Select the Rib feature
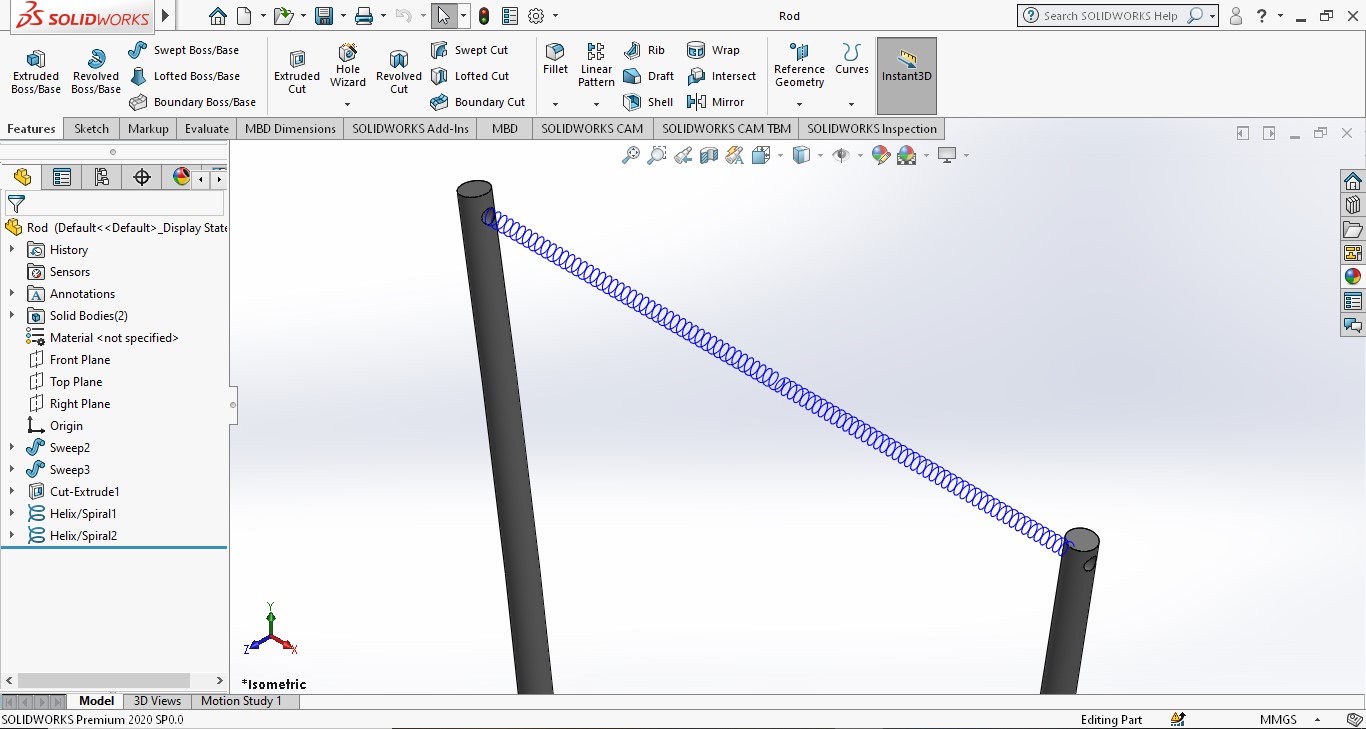Viewport: 1366px width, 729px height. click(645, 50)
